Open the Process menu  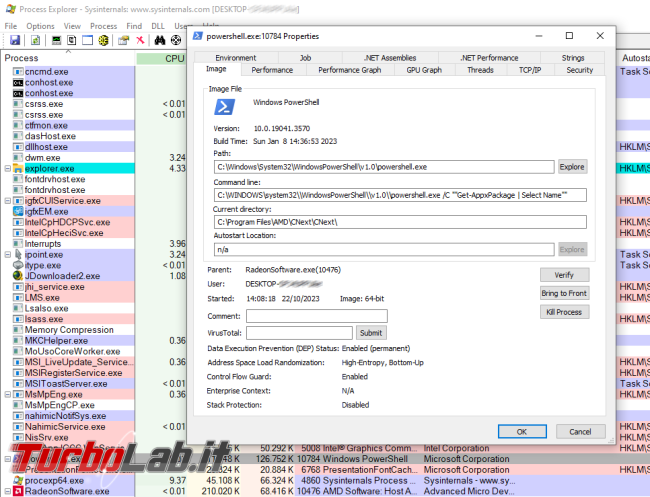click(x=104, y=26)
